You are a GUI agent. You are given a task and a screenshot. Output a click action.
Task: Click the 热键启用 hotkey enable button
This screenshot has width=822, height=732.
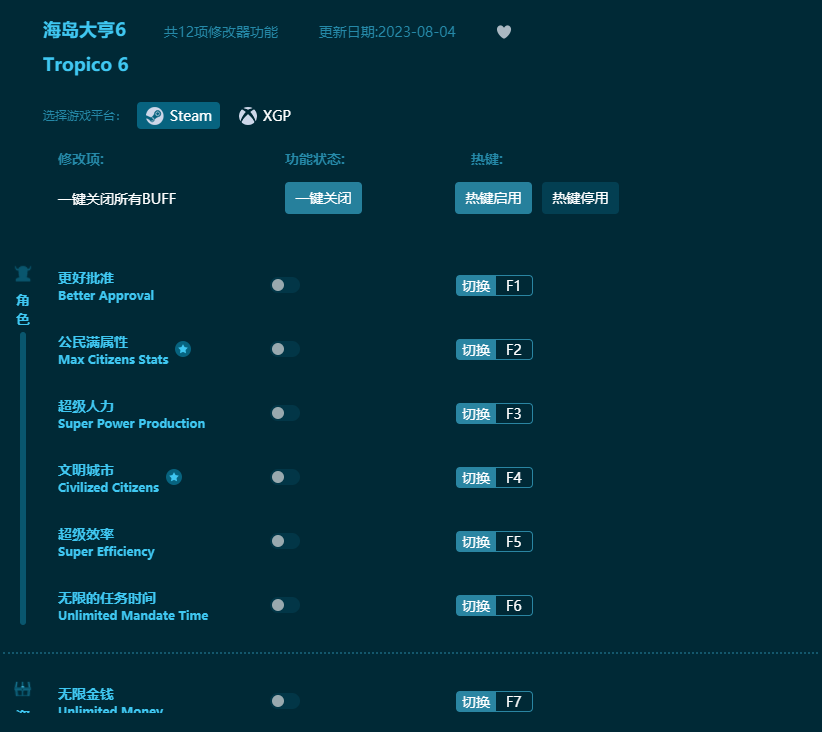point(493,198)
